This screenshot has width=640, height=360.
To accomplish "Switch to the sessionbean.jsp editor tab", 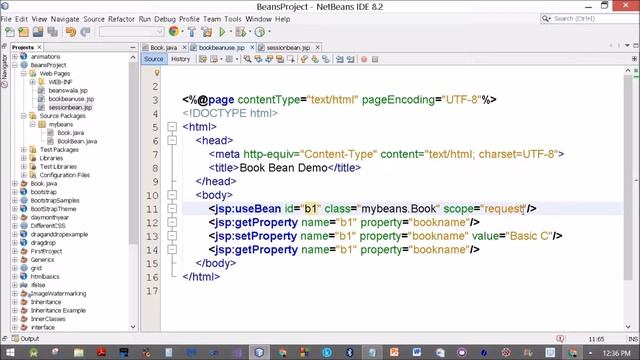I will point(288,48).
